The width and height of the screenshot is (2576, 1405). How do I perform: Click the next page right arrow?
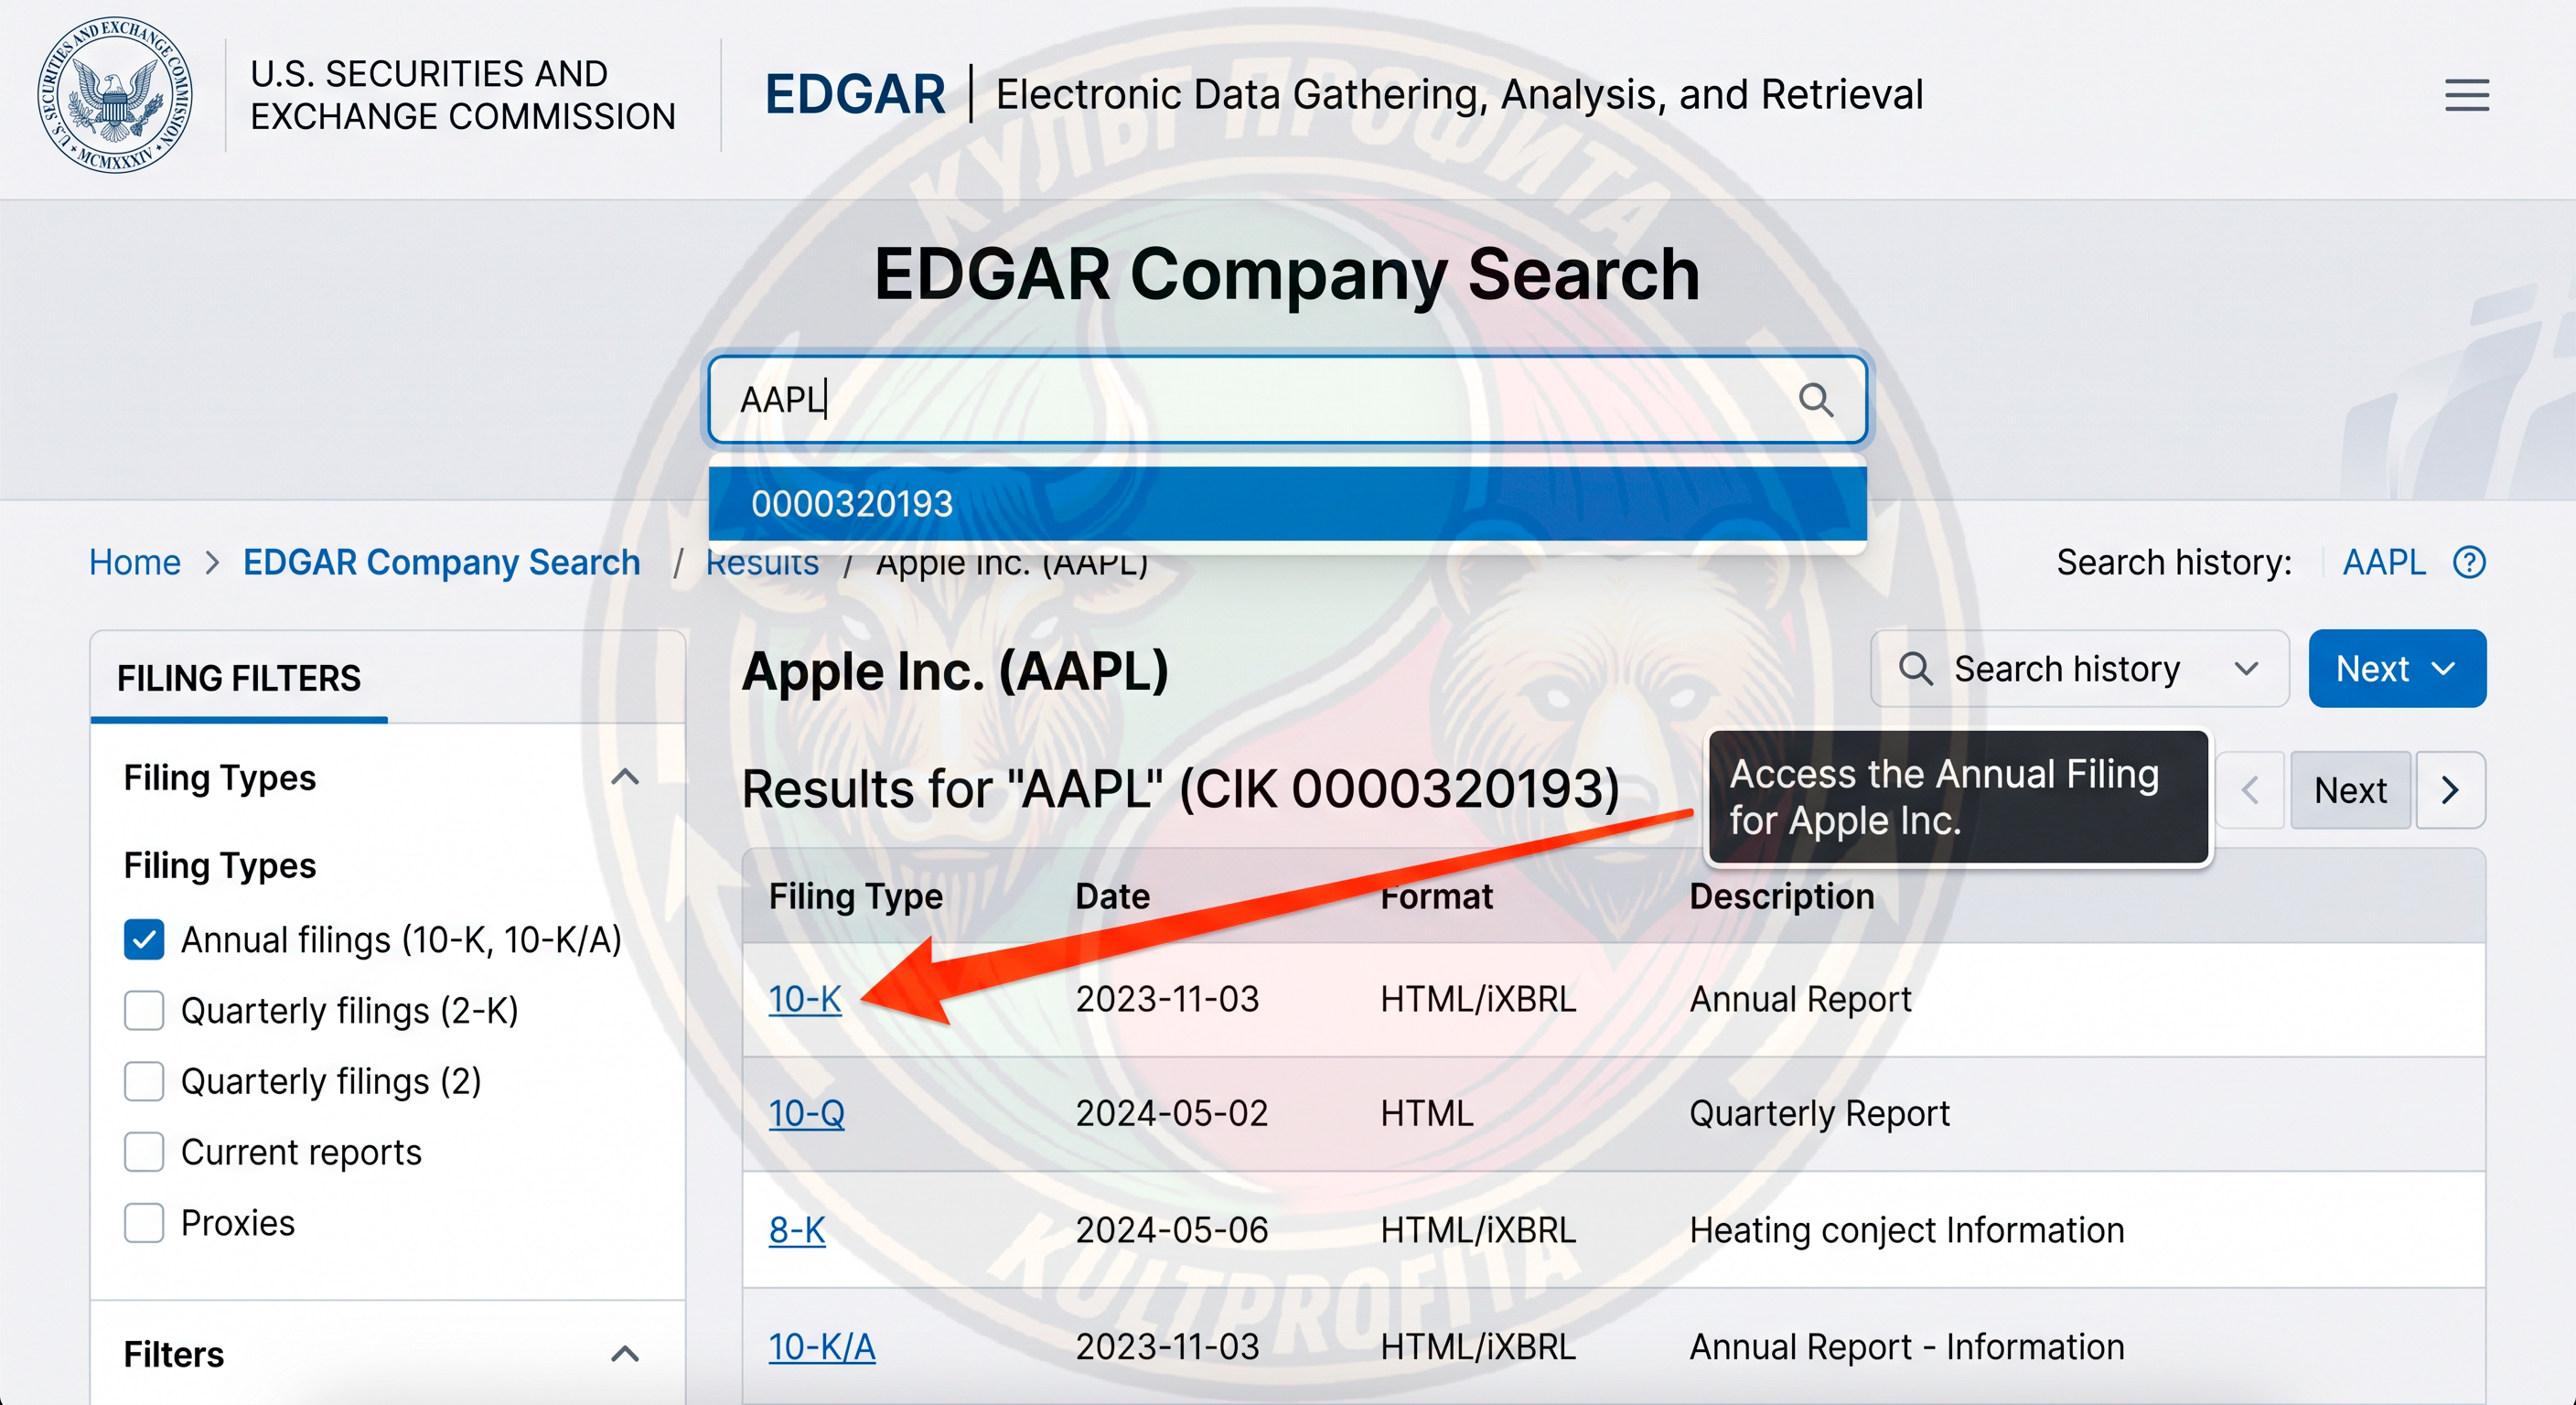(x=2450, y=790)
